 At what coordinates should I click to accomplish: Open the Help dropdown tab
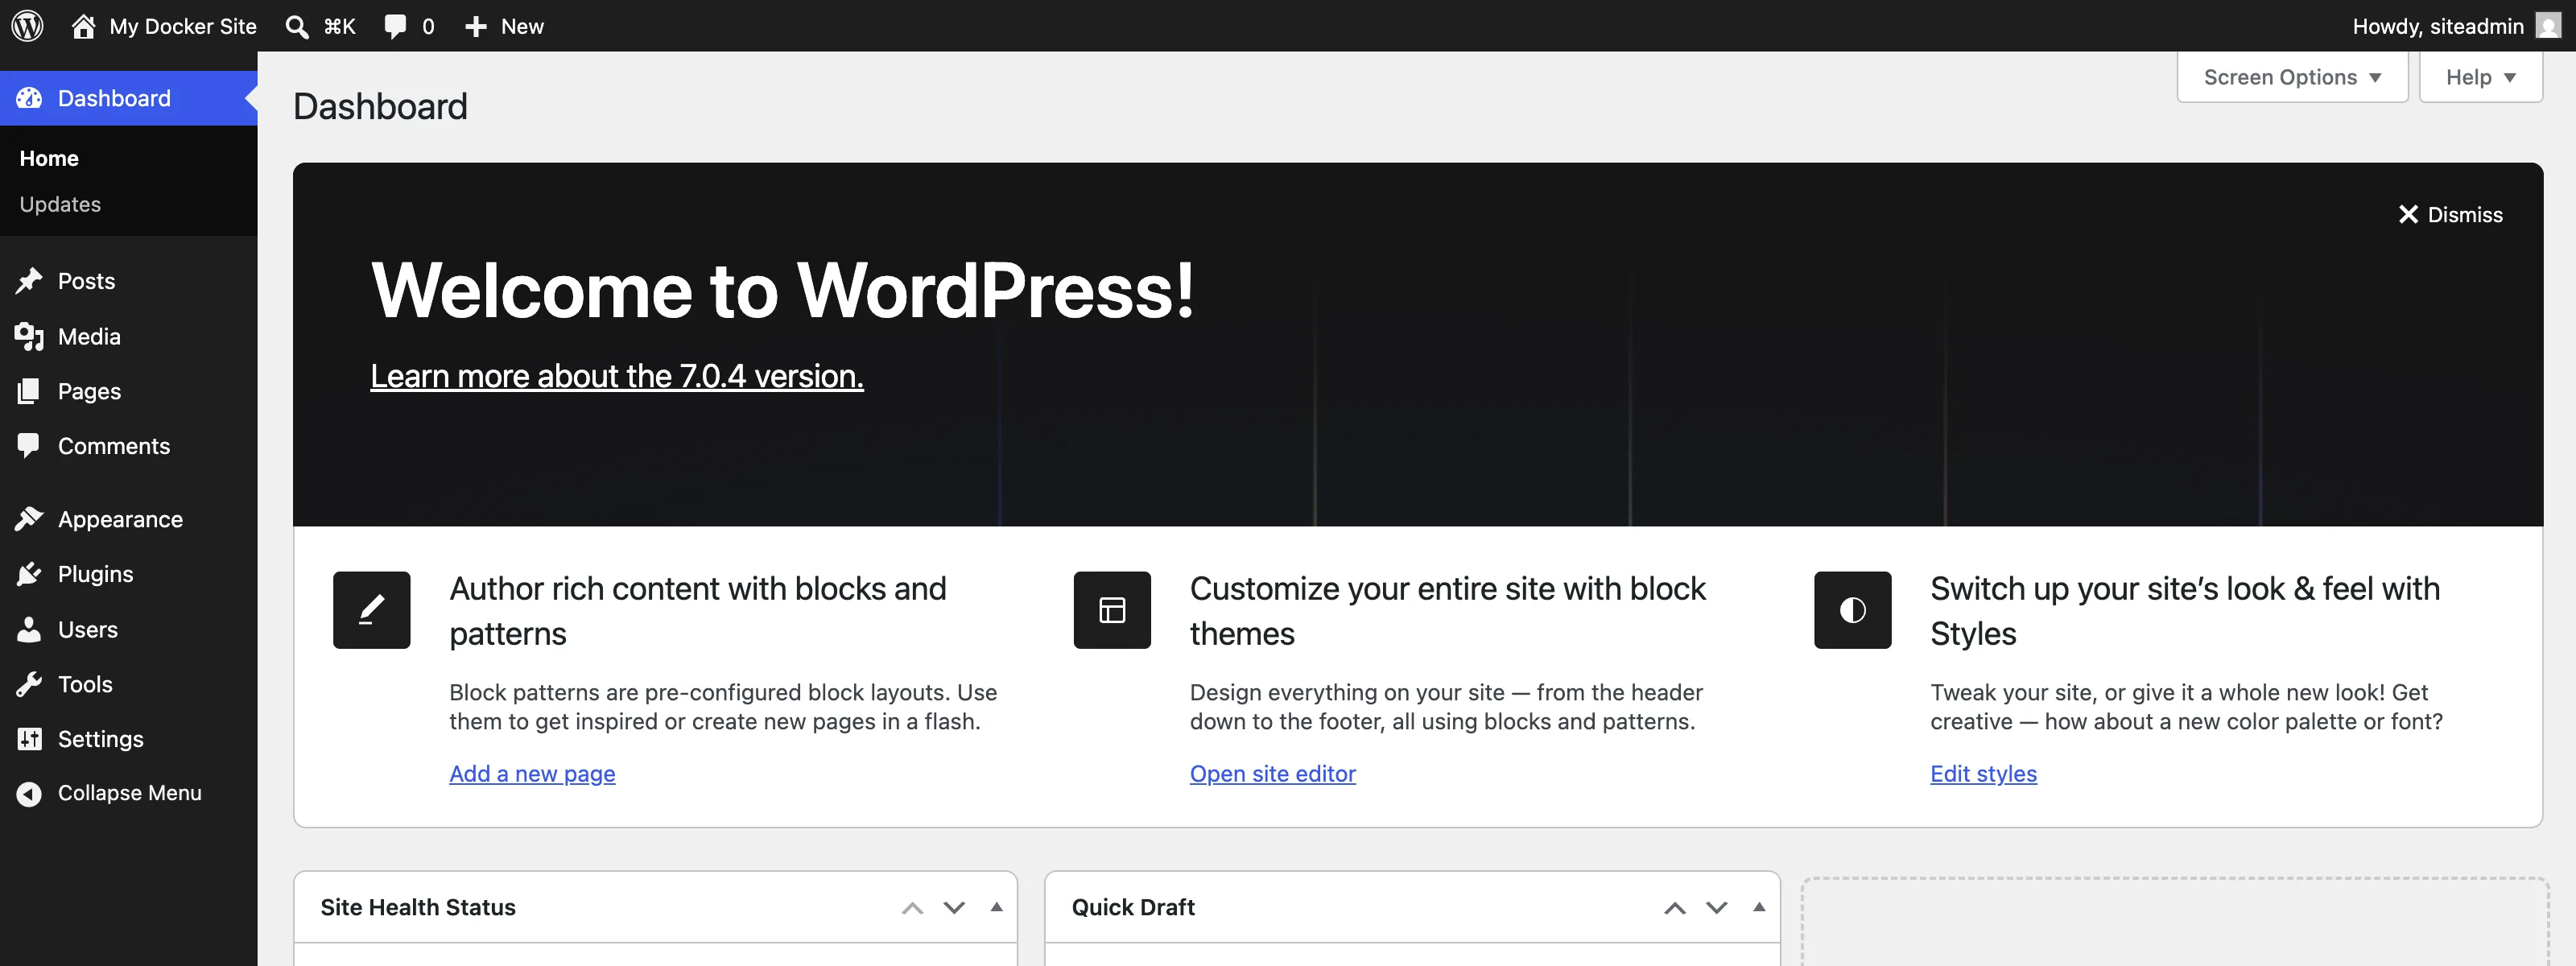[x=2480, y=77]
